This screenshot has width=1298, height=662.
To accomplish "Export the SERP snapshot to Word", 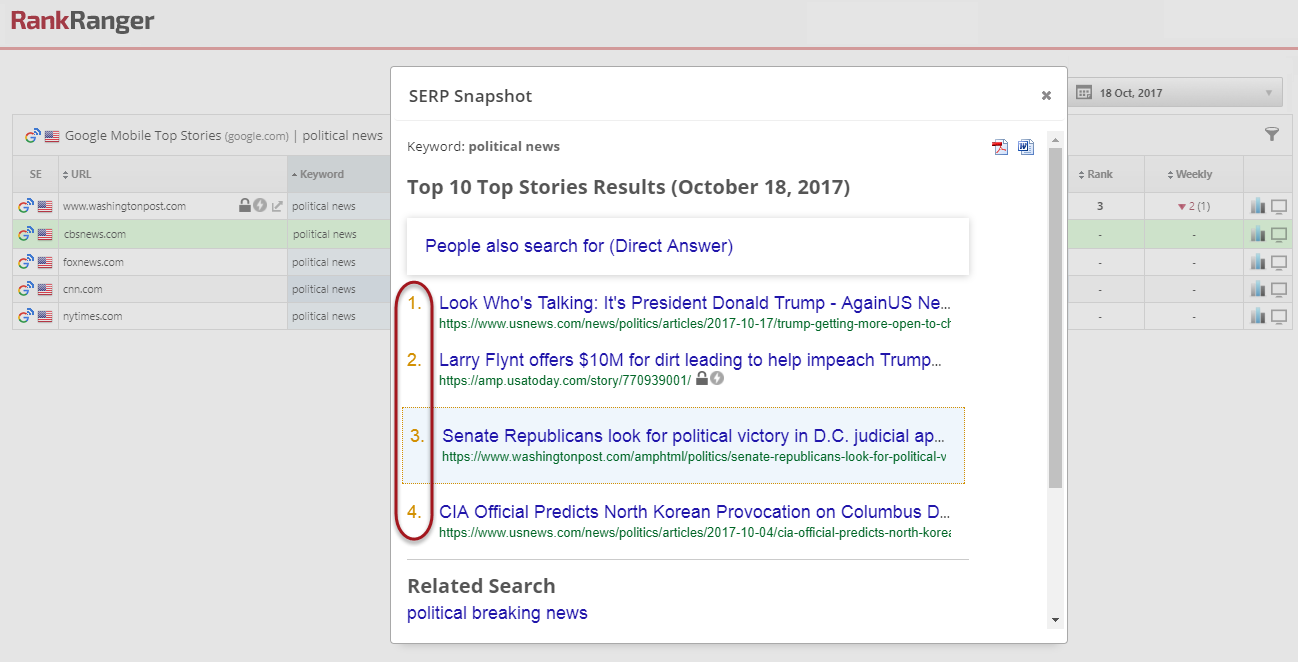I will pyautogui.click(x=1026, y=148).
